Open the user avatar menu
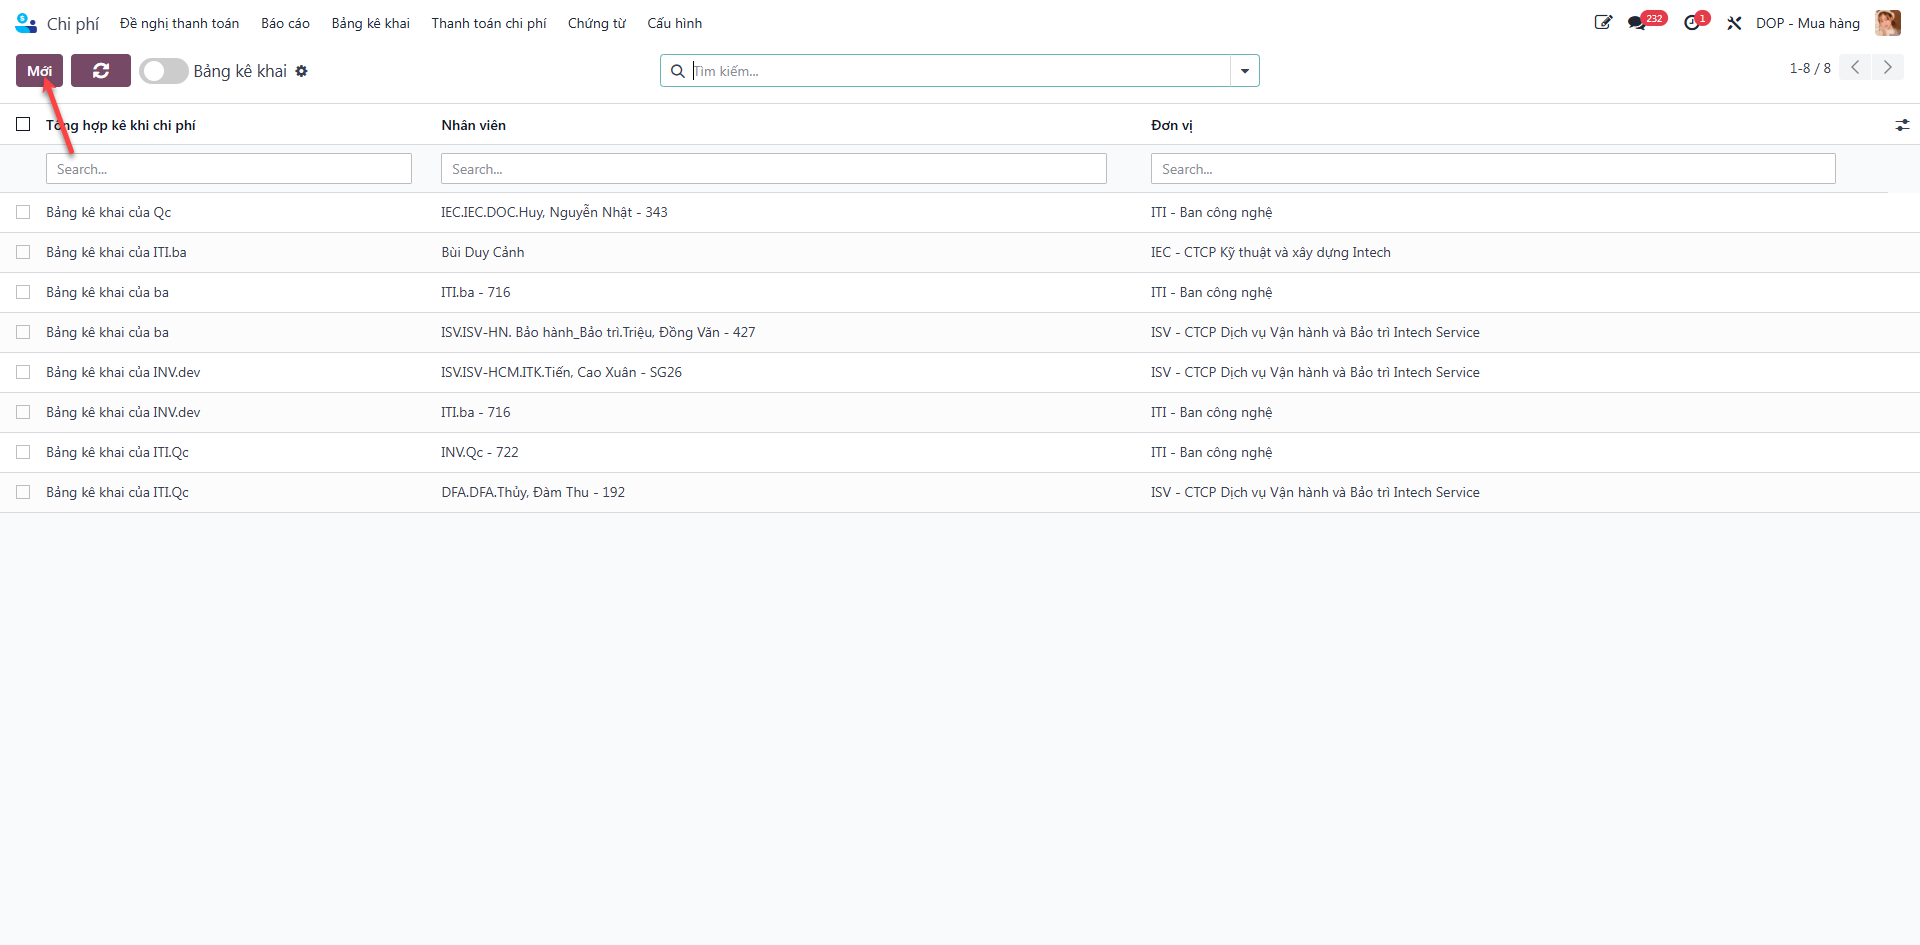 click(1887, 23)
